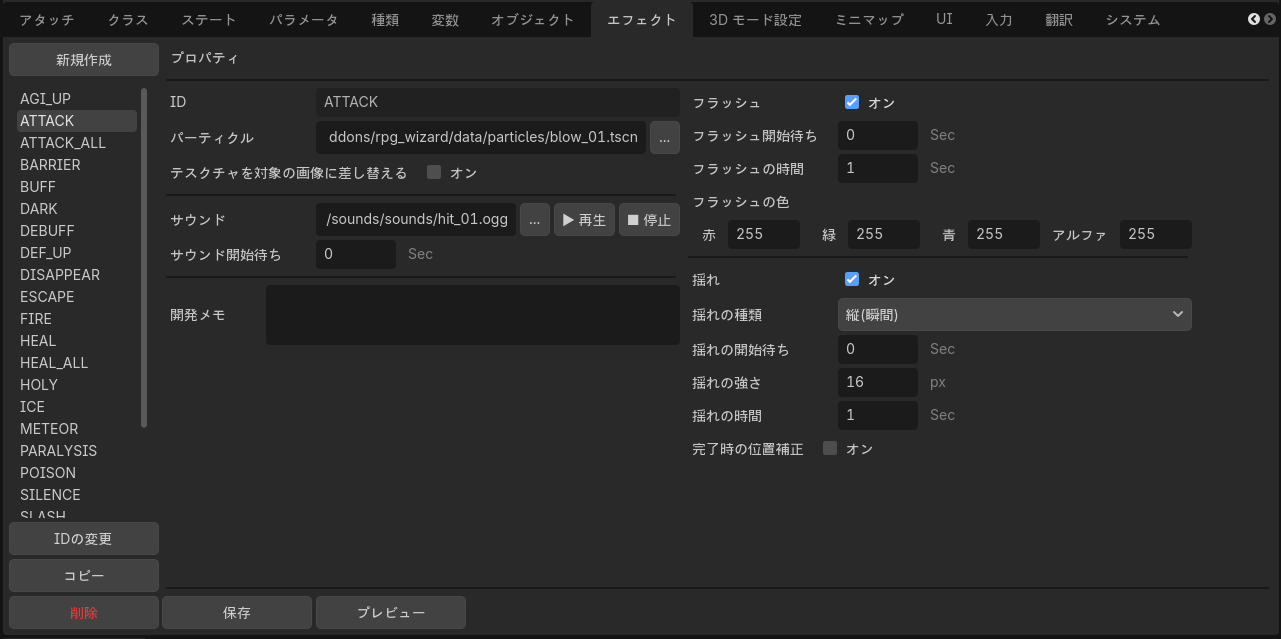Toggle the フラッシュ checkbox

pyautogui.click(x=852, y=102)
